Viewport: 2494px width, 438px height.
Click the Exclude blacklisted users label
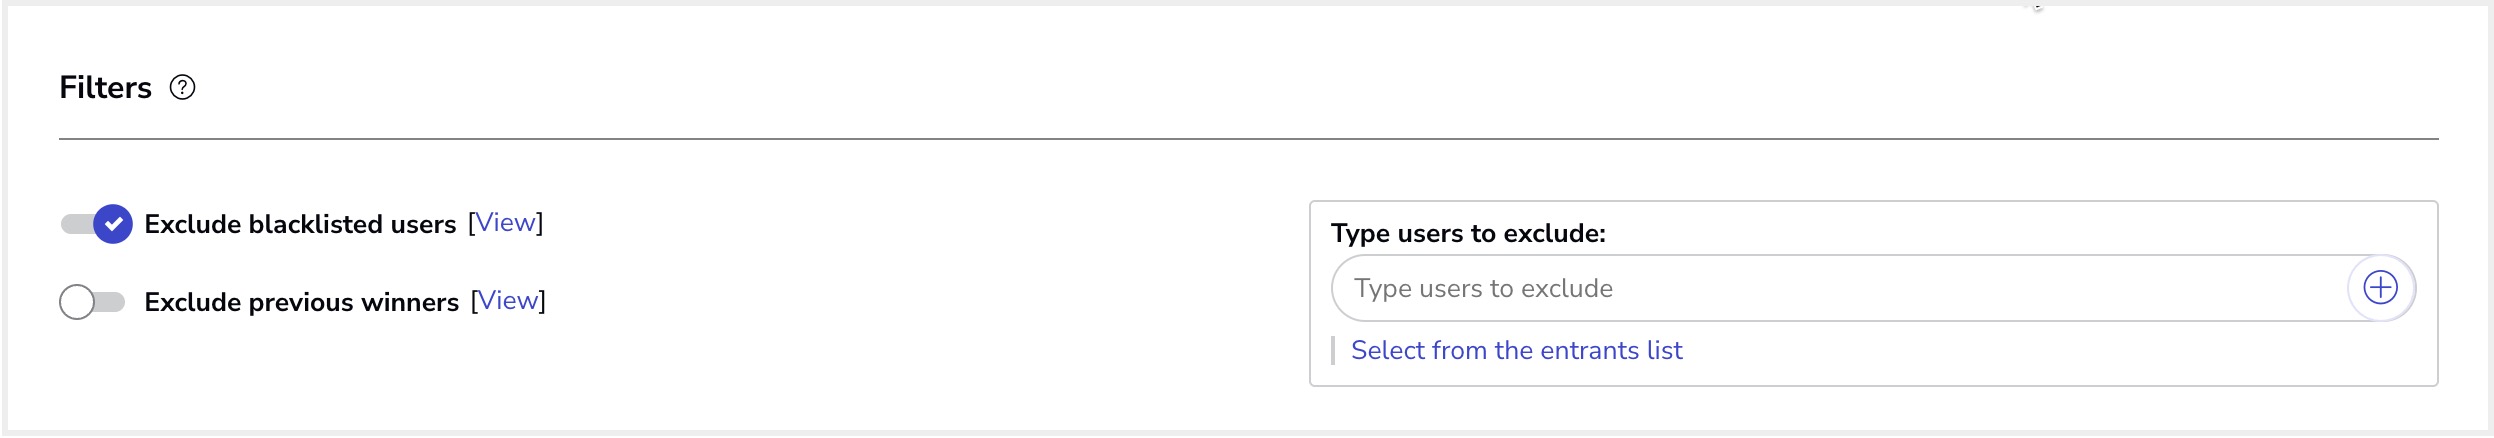pos(300,225)
